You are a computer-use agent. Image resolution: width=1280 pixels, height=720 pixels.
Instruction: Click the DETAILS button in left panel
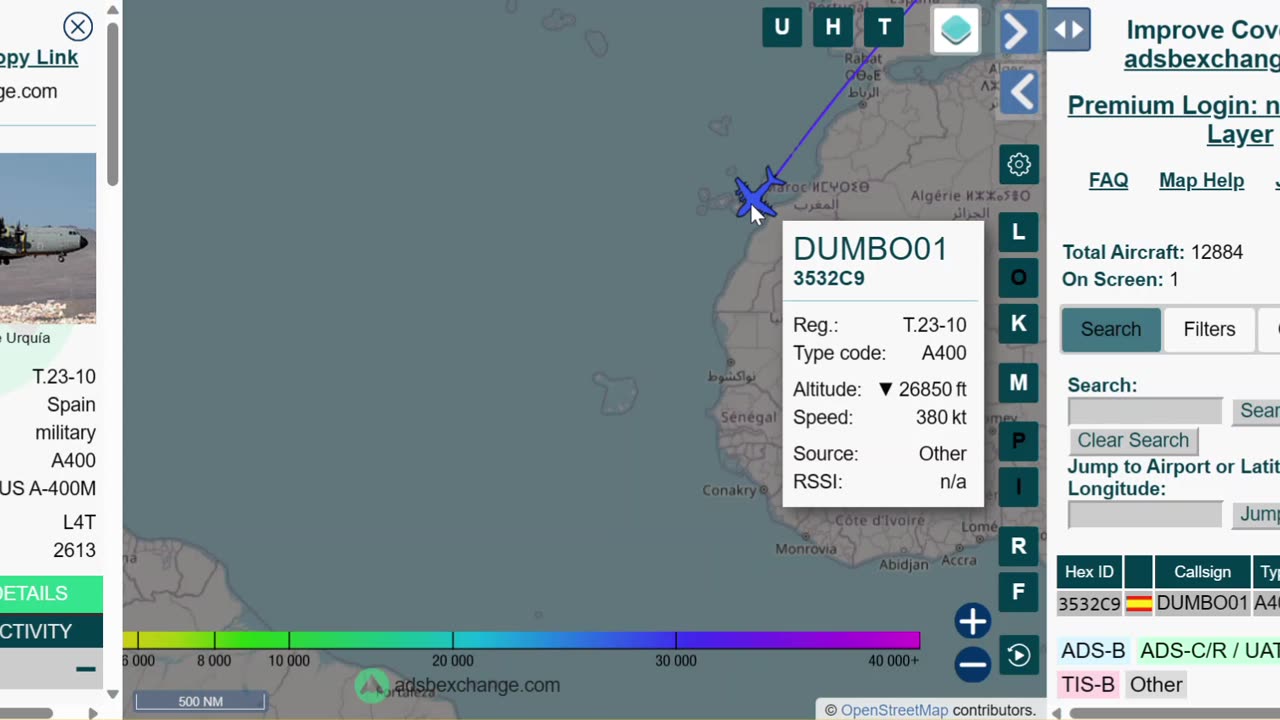click(51, 593)
